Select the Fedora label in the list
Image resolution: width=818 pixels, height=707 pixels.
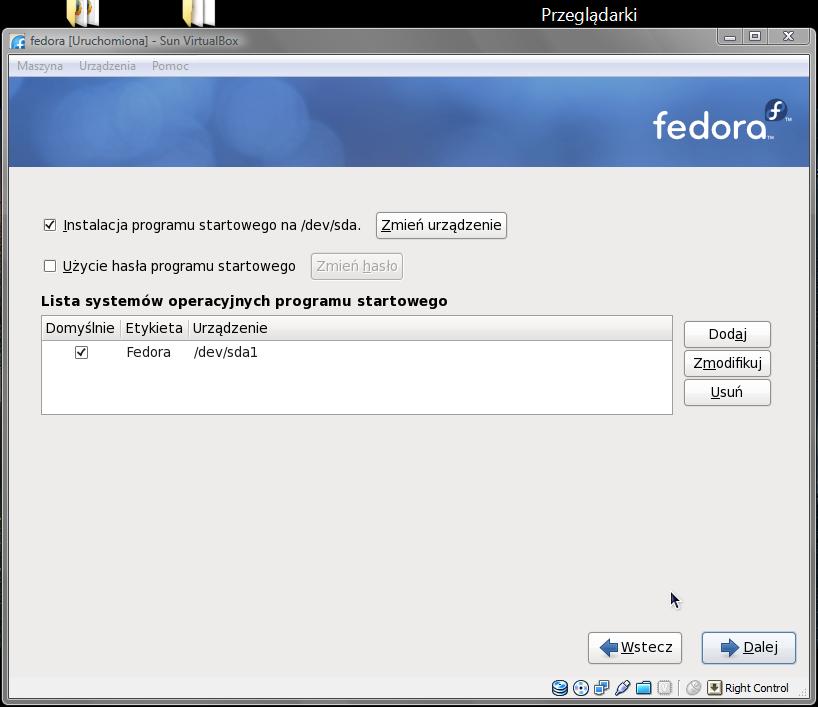(x=149, y=353)
